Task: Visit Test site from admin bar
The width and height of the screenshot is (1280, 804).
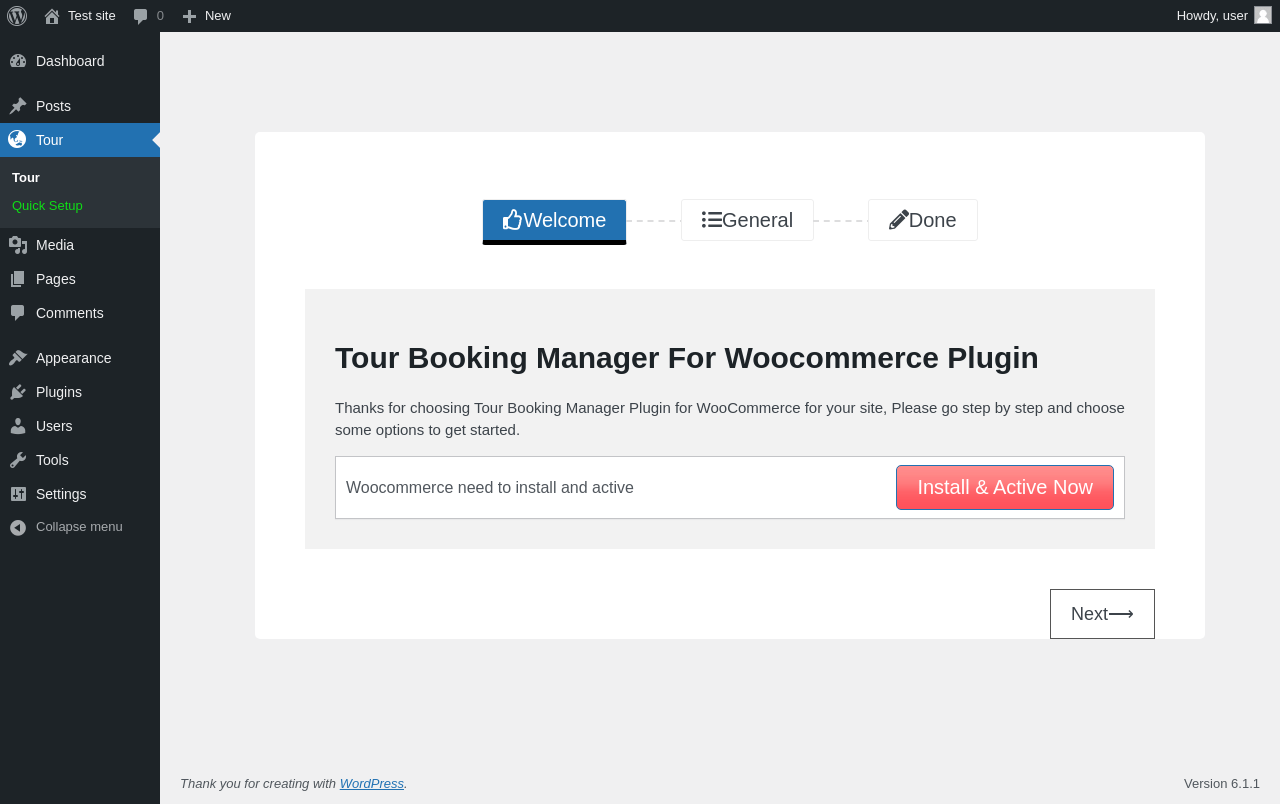Action: point(80,16)
